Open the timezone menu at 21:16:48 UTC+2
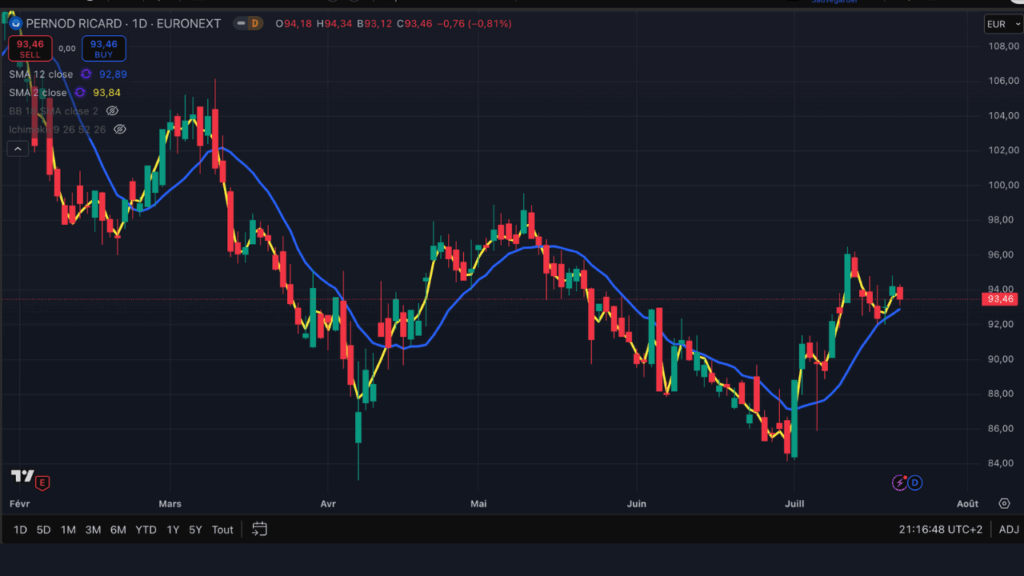 [x=940, y=530]
